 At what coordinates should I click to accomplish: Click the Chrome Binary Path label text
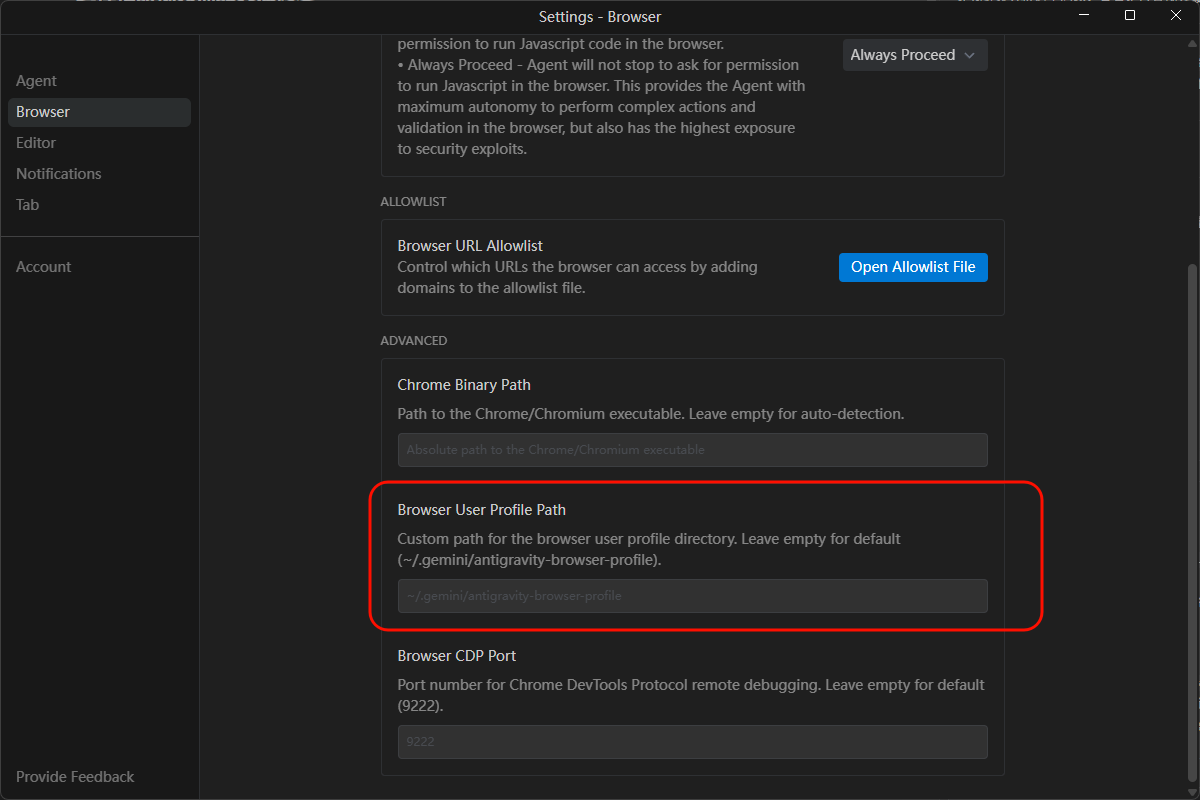[464, 385]
